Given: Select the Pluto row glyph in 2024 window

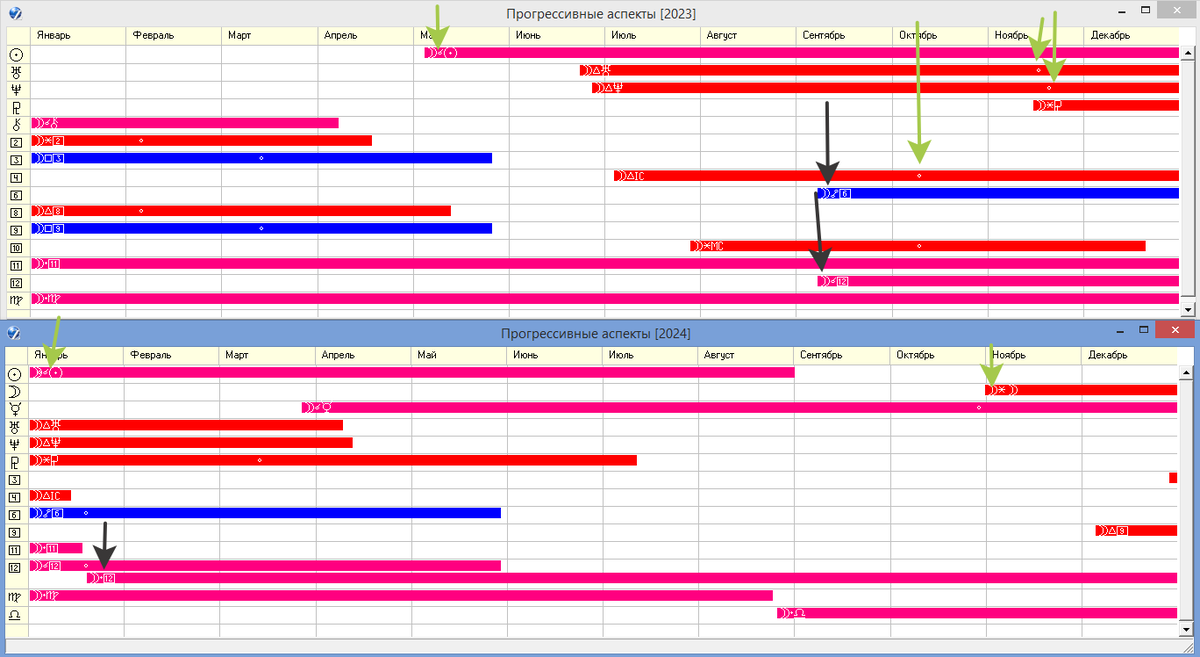Looking at the screenshot, I should (15, 461).
